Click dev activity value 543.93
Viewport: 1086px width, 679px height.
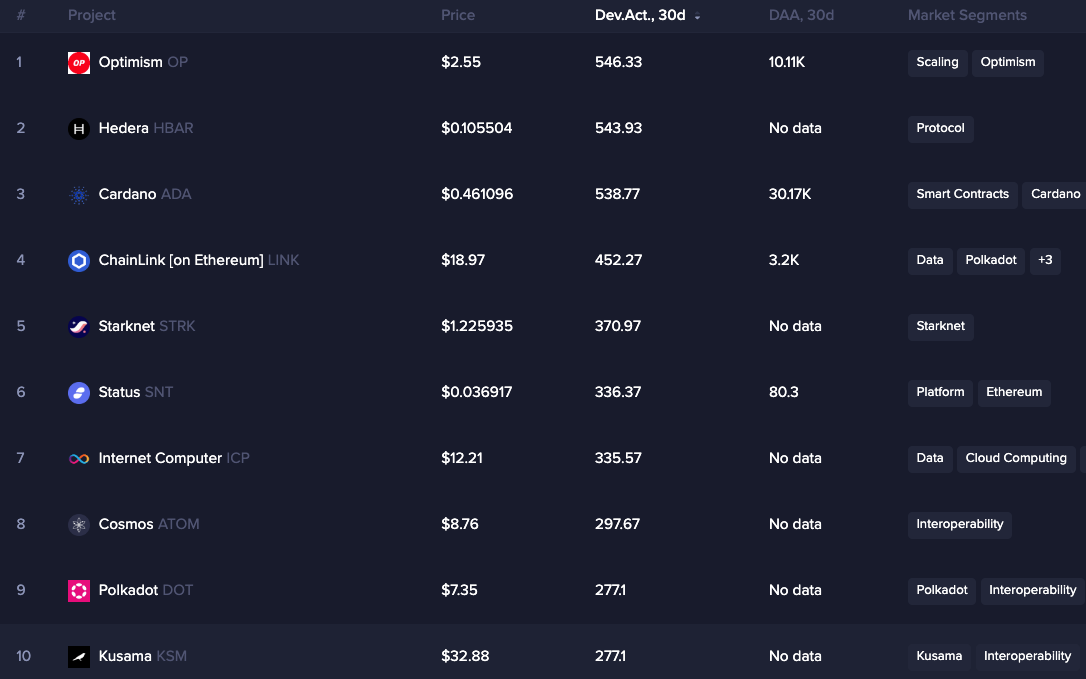(618, 128)
